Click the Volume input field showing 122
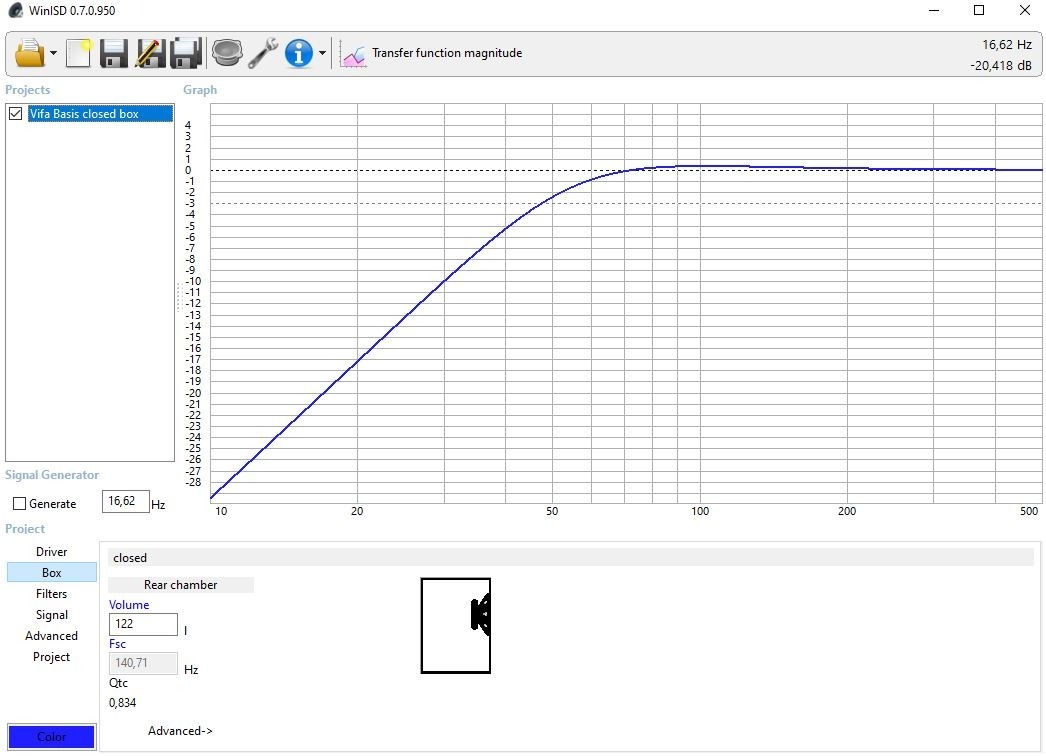 (x=143, y=624)
